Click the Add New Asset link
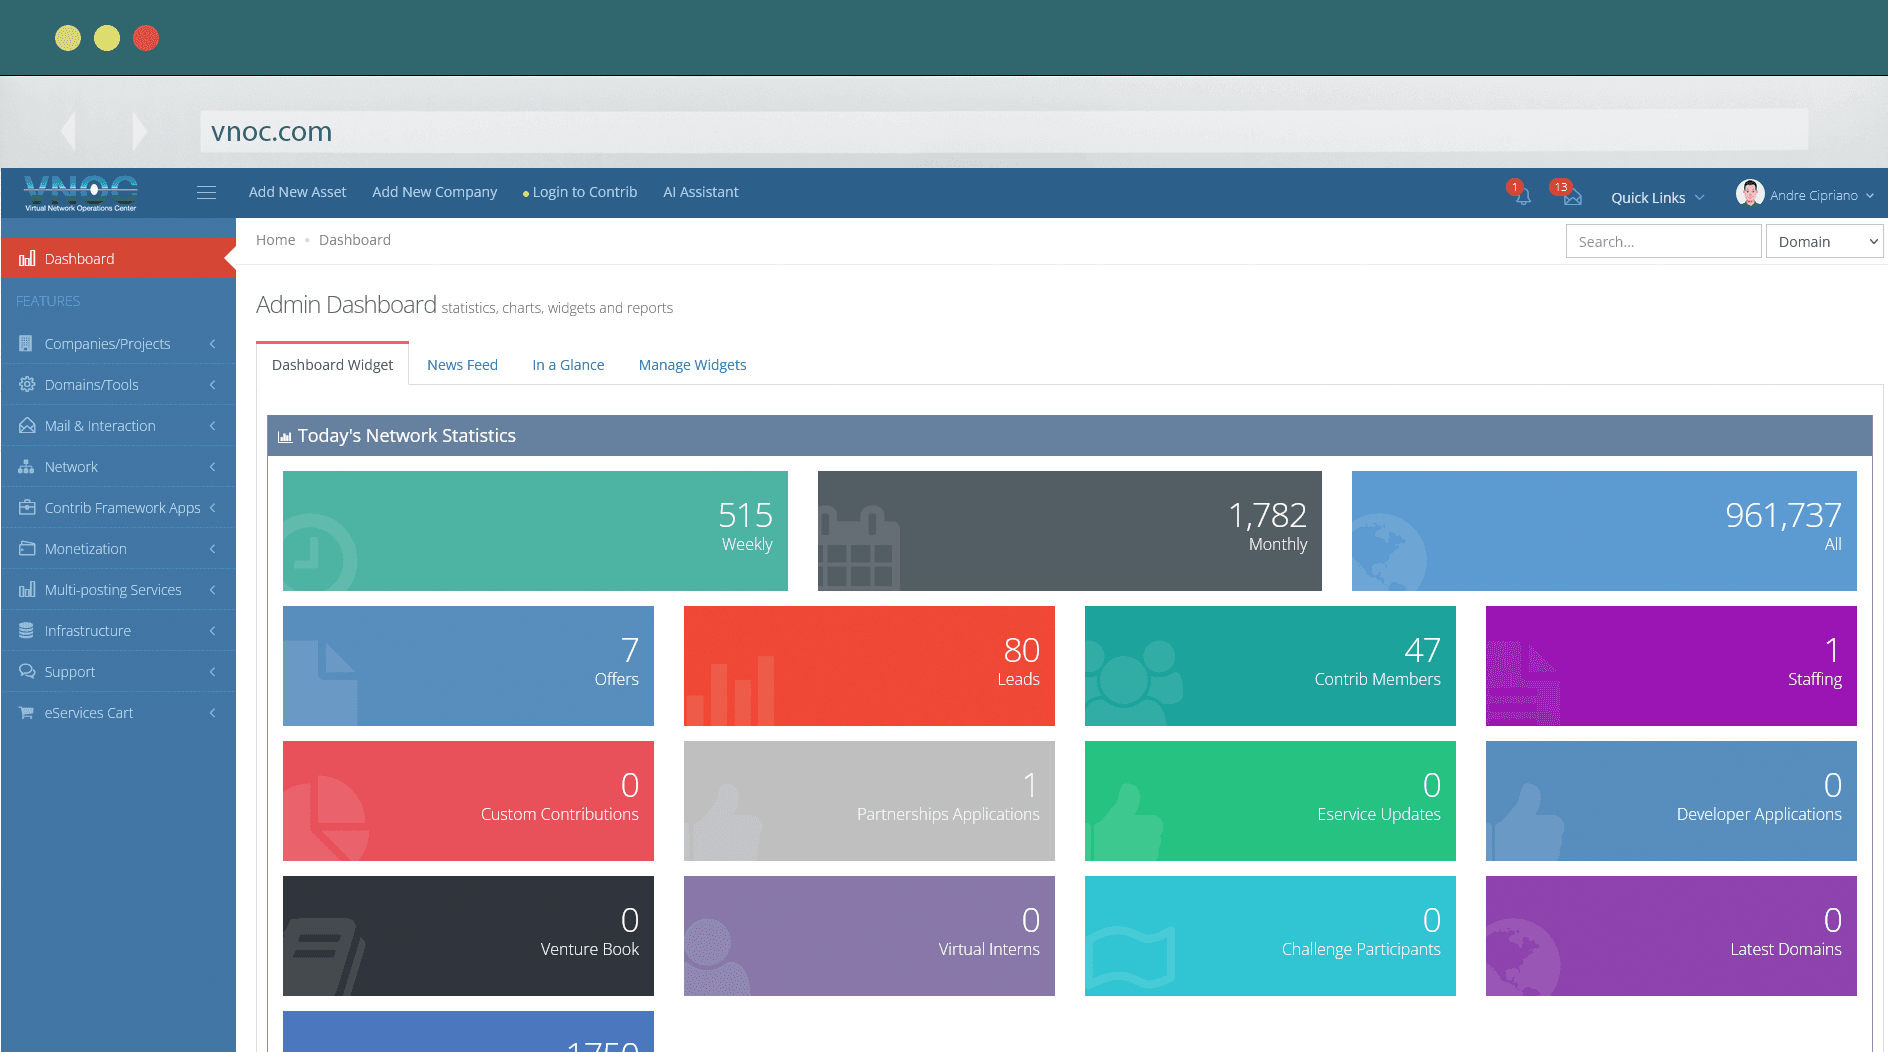Viewport: 1888px width, 1052px height. click(x=297, y=192)
